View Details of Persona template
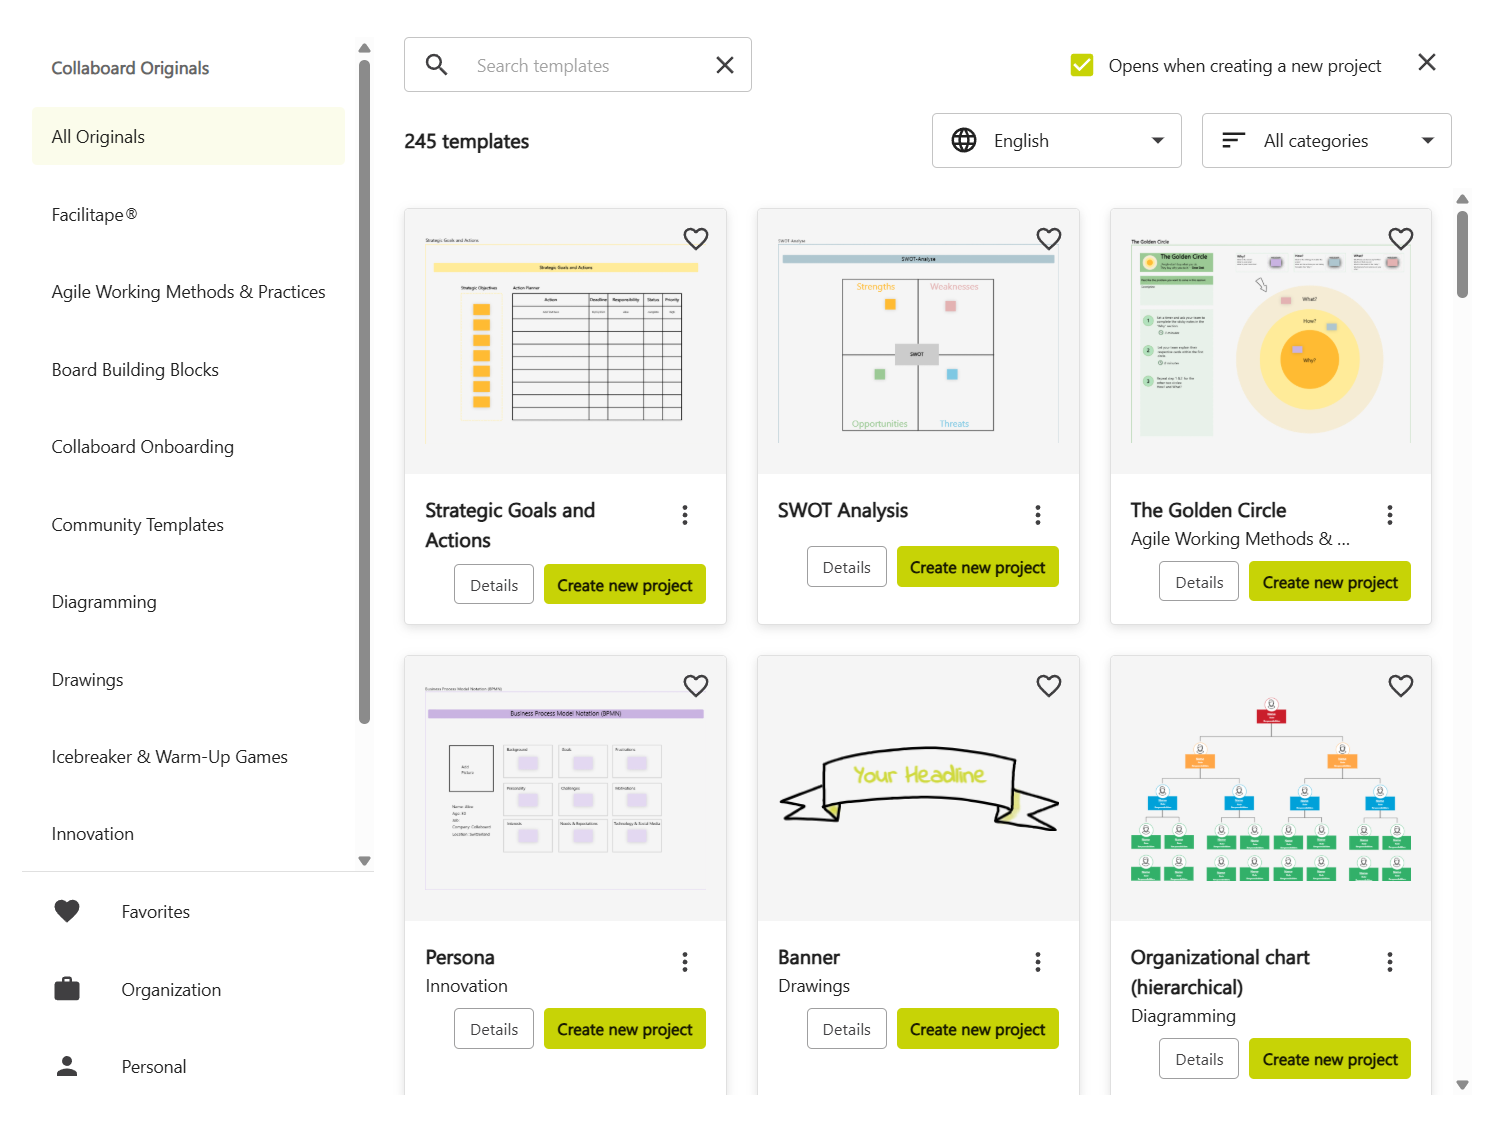The image size is (1490, 1128). (494, 1030)
